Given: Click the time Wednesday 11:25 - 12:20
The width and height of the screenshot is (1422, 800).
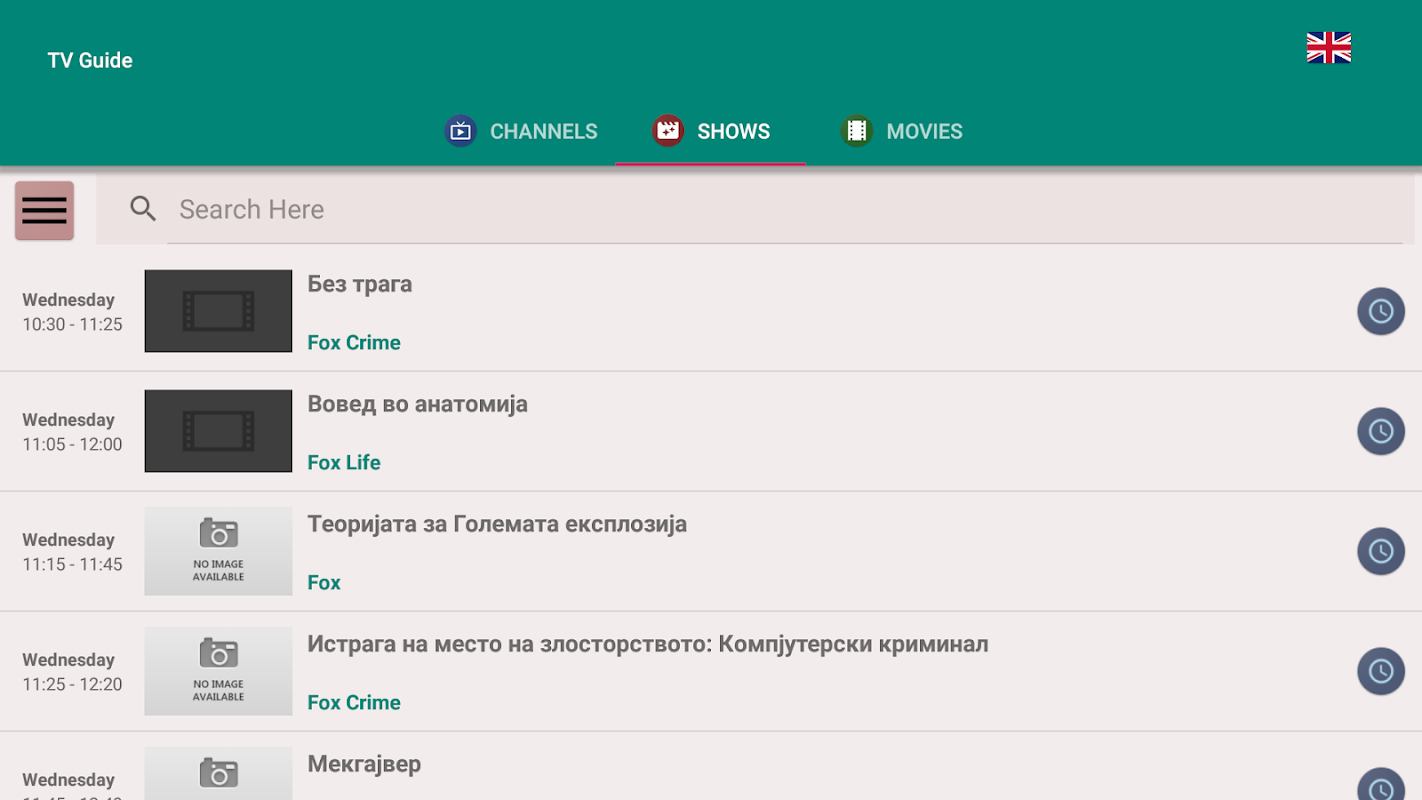Looking at the screenshot, I should click(72, 672).
